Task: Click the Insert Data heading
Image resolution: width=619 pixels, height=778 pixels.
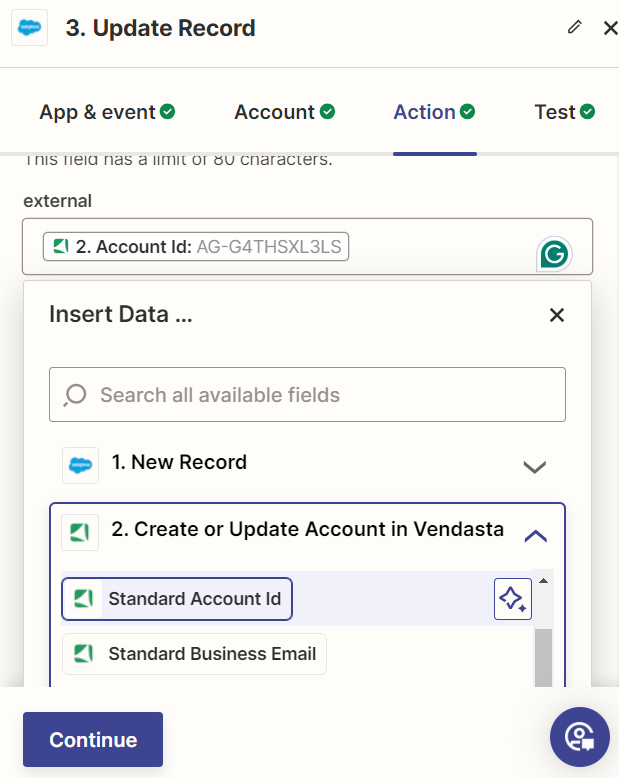Action: 121,314
